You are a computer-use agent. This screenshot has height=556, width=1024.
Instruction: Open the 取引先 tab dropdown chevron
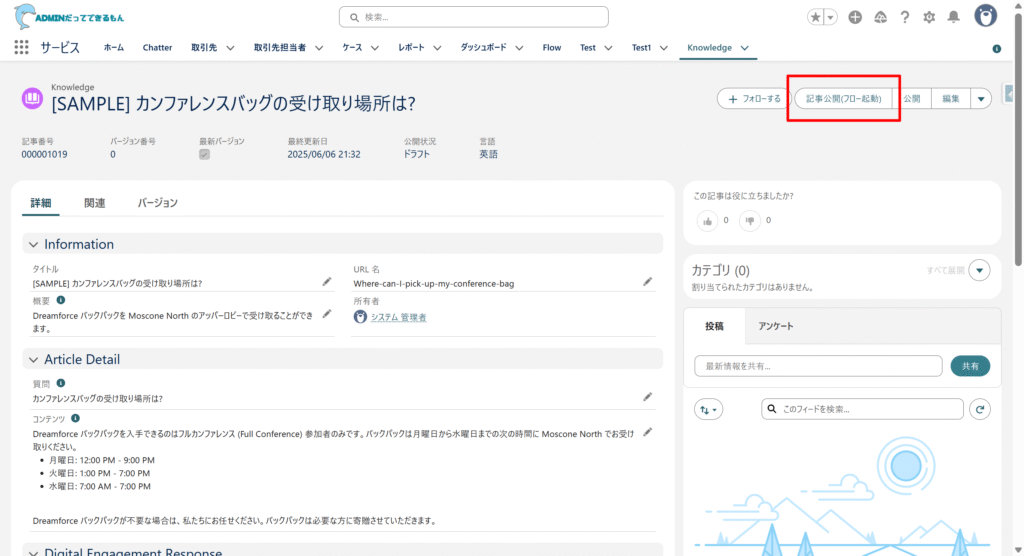coord(230,48)
